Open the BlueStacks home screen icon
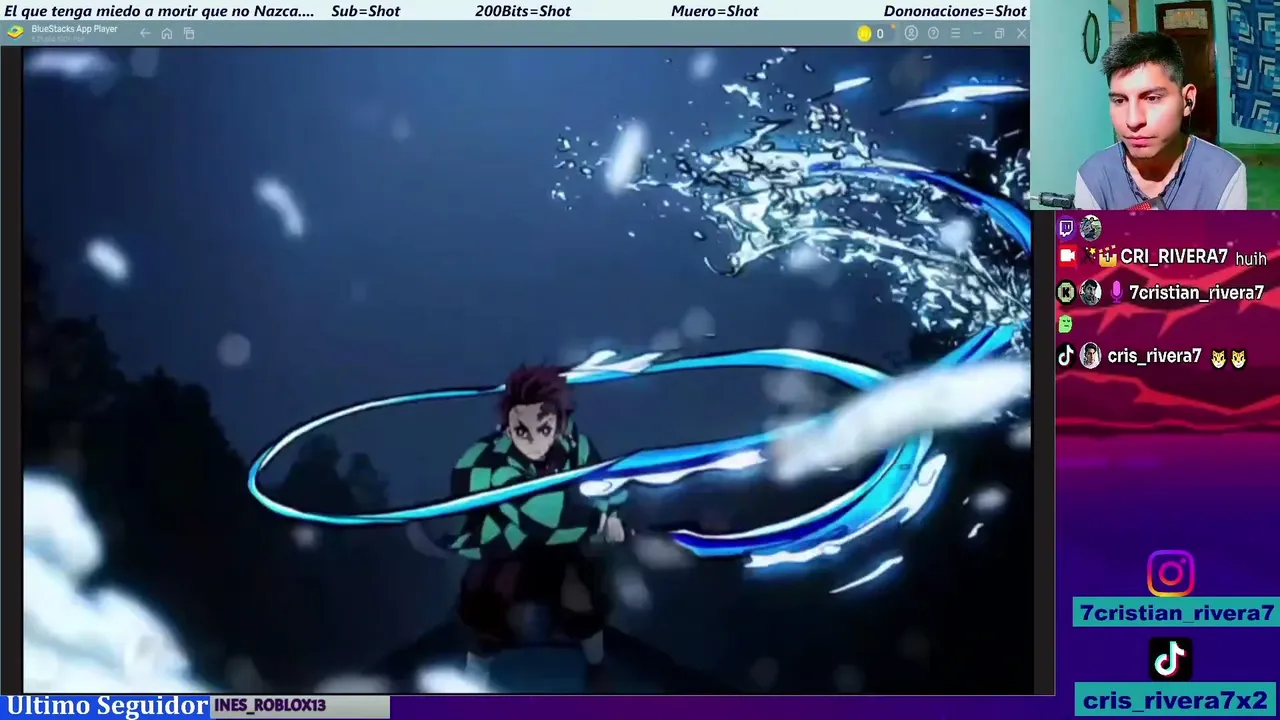The height and width of the screenshot is (720, 1280). tap(167, 33)
